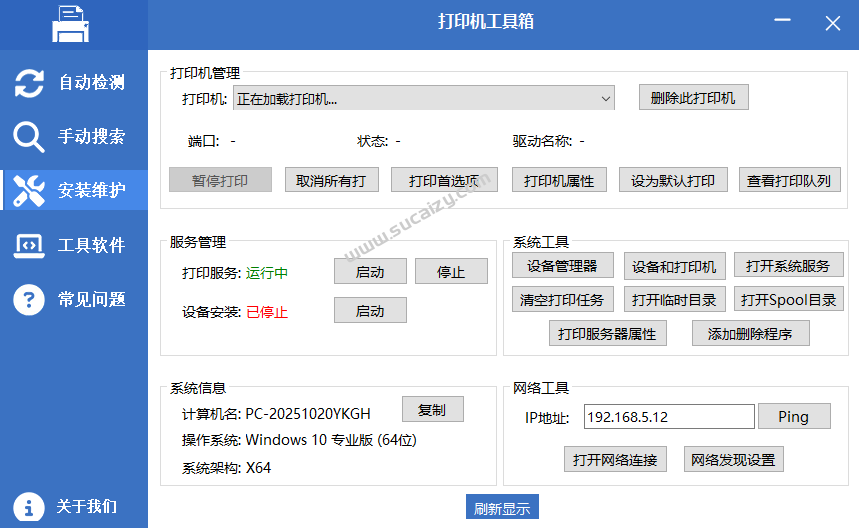Close the 打印机工具箱 window
The width and height of the screenshot is (859, 528).
[833, 23]
